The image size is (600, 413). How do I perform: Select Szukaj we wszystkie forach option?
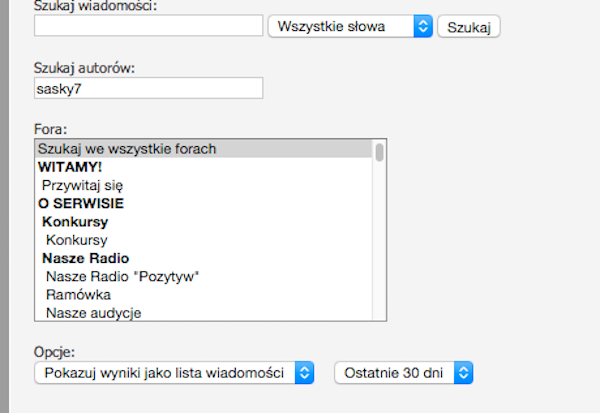coord(203,149)
